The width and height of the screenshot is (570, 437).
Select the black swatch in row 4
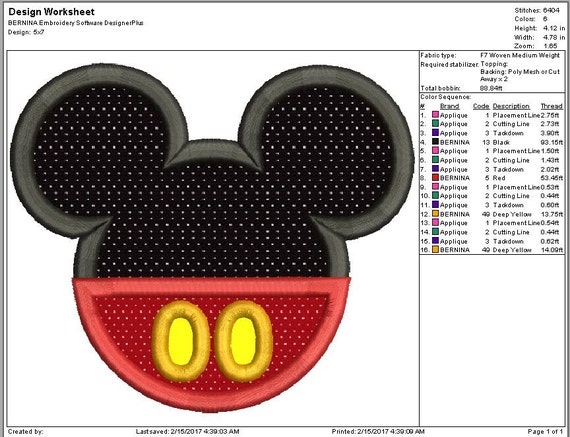[x=435, y=142]
